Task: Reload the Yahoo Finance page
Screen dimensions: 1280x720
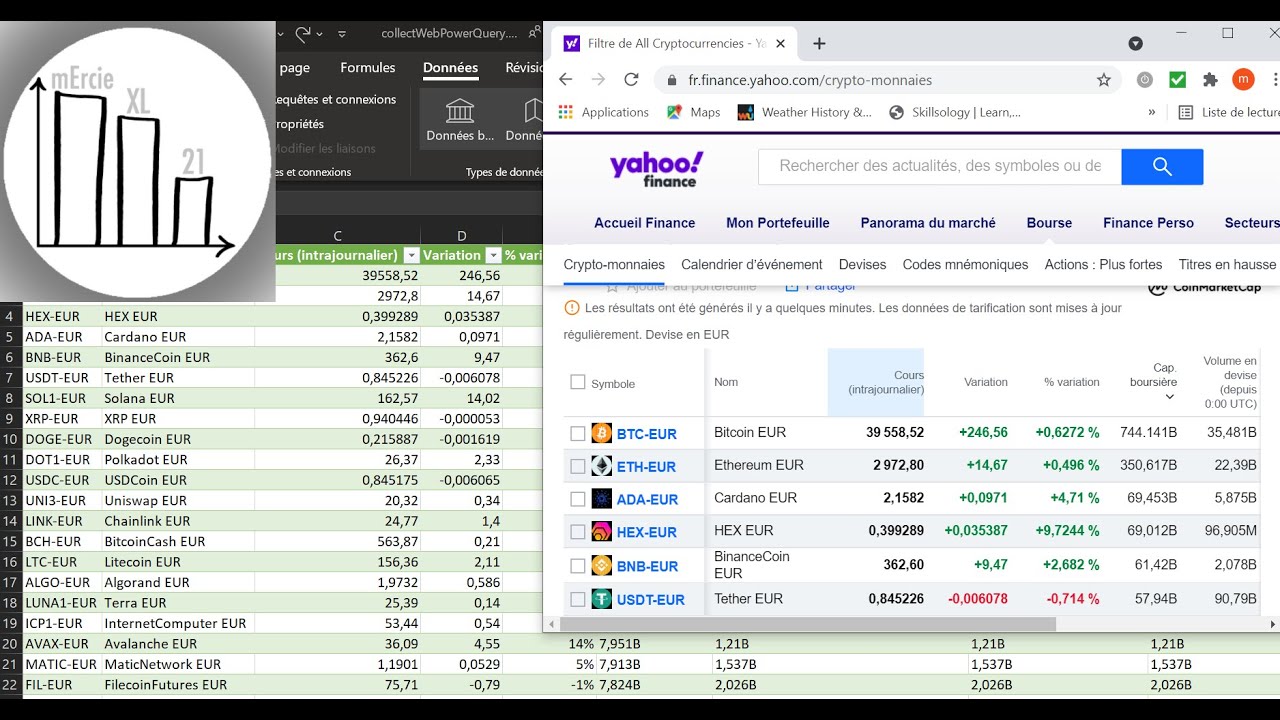Action: 631,80
